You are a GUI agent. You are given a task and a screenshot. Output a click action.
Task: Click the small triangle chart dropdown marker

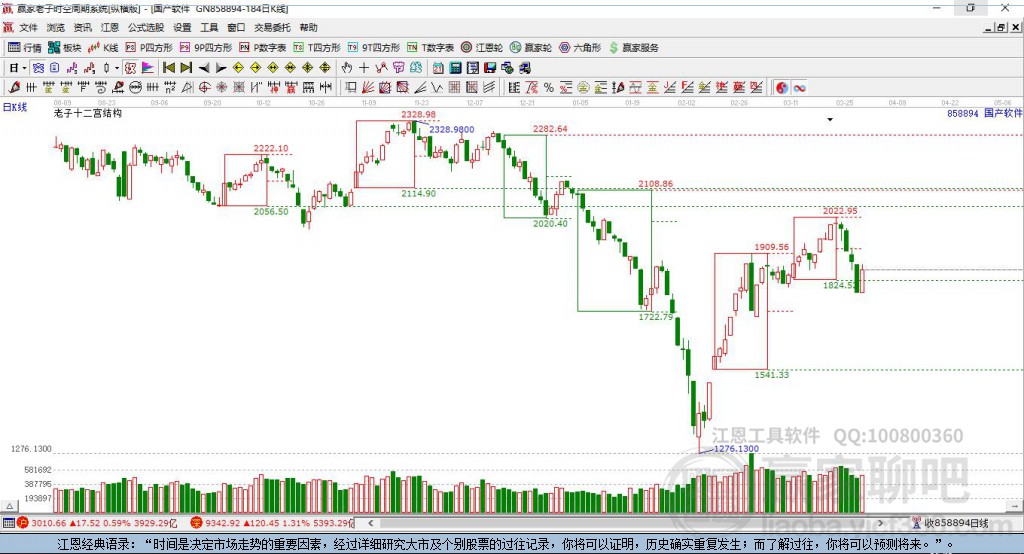830,120
